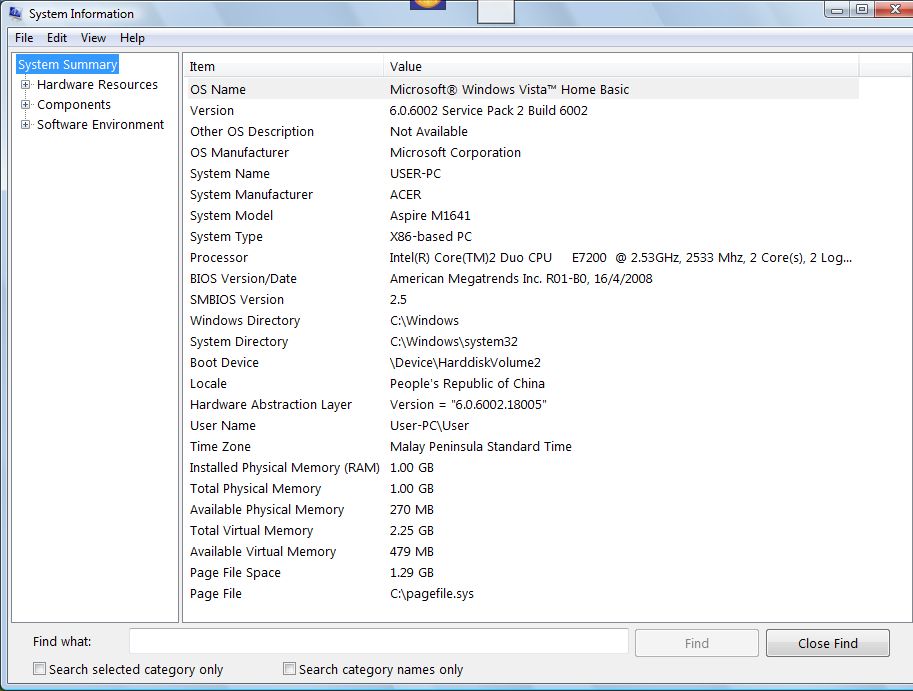Click the System Information title bar icon
Screen dimensions: 913x691
[x=15, y=12]
